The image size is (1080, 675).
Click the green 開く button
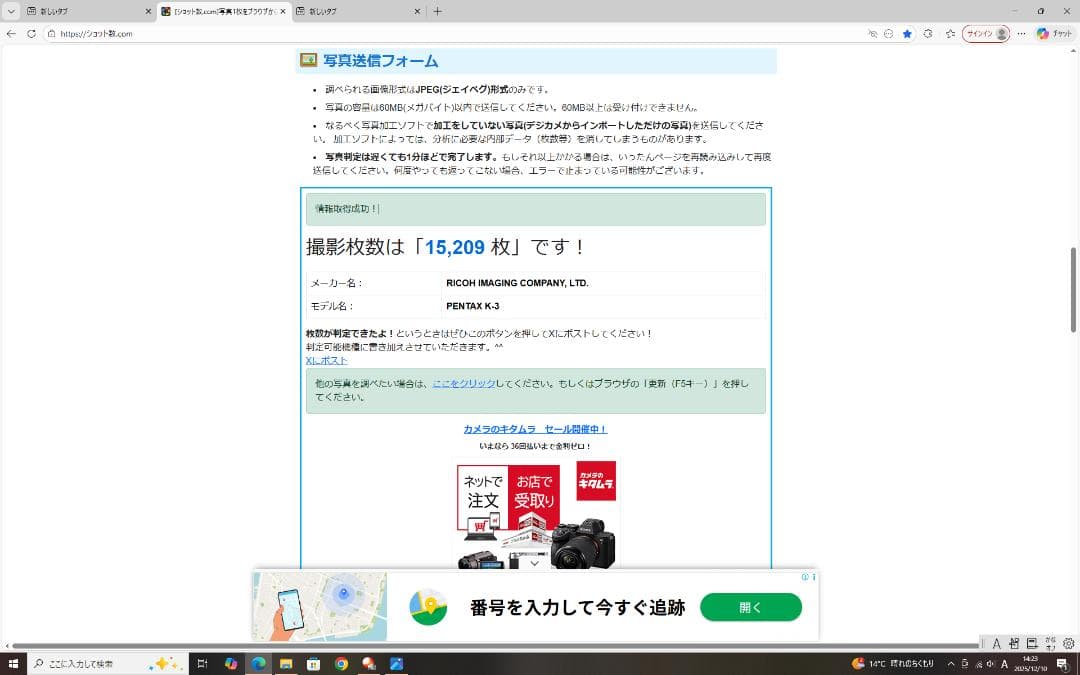pyautogui.click(x=750, y=607)
